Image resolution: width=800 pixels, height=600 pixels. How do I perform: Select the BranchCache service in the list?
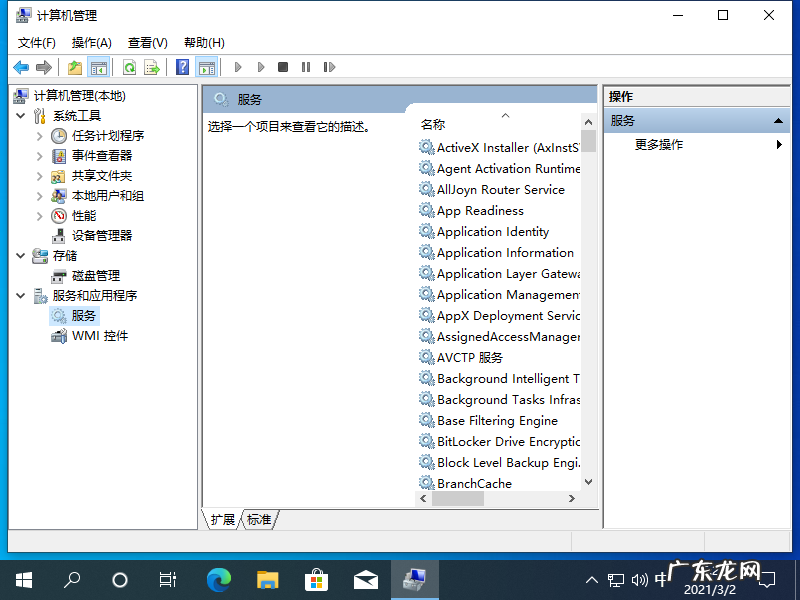coord(472,483)
